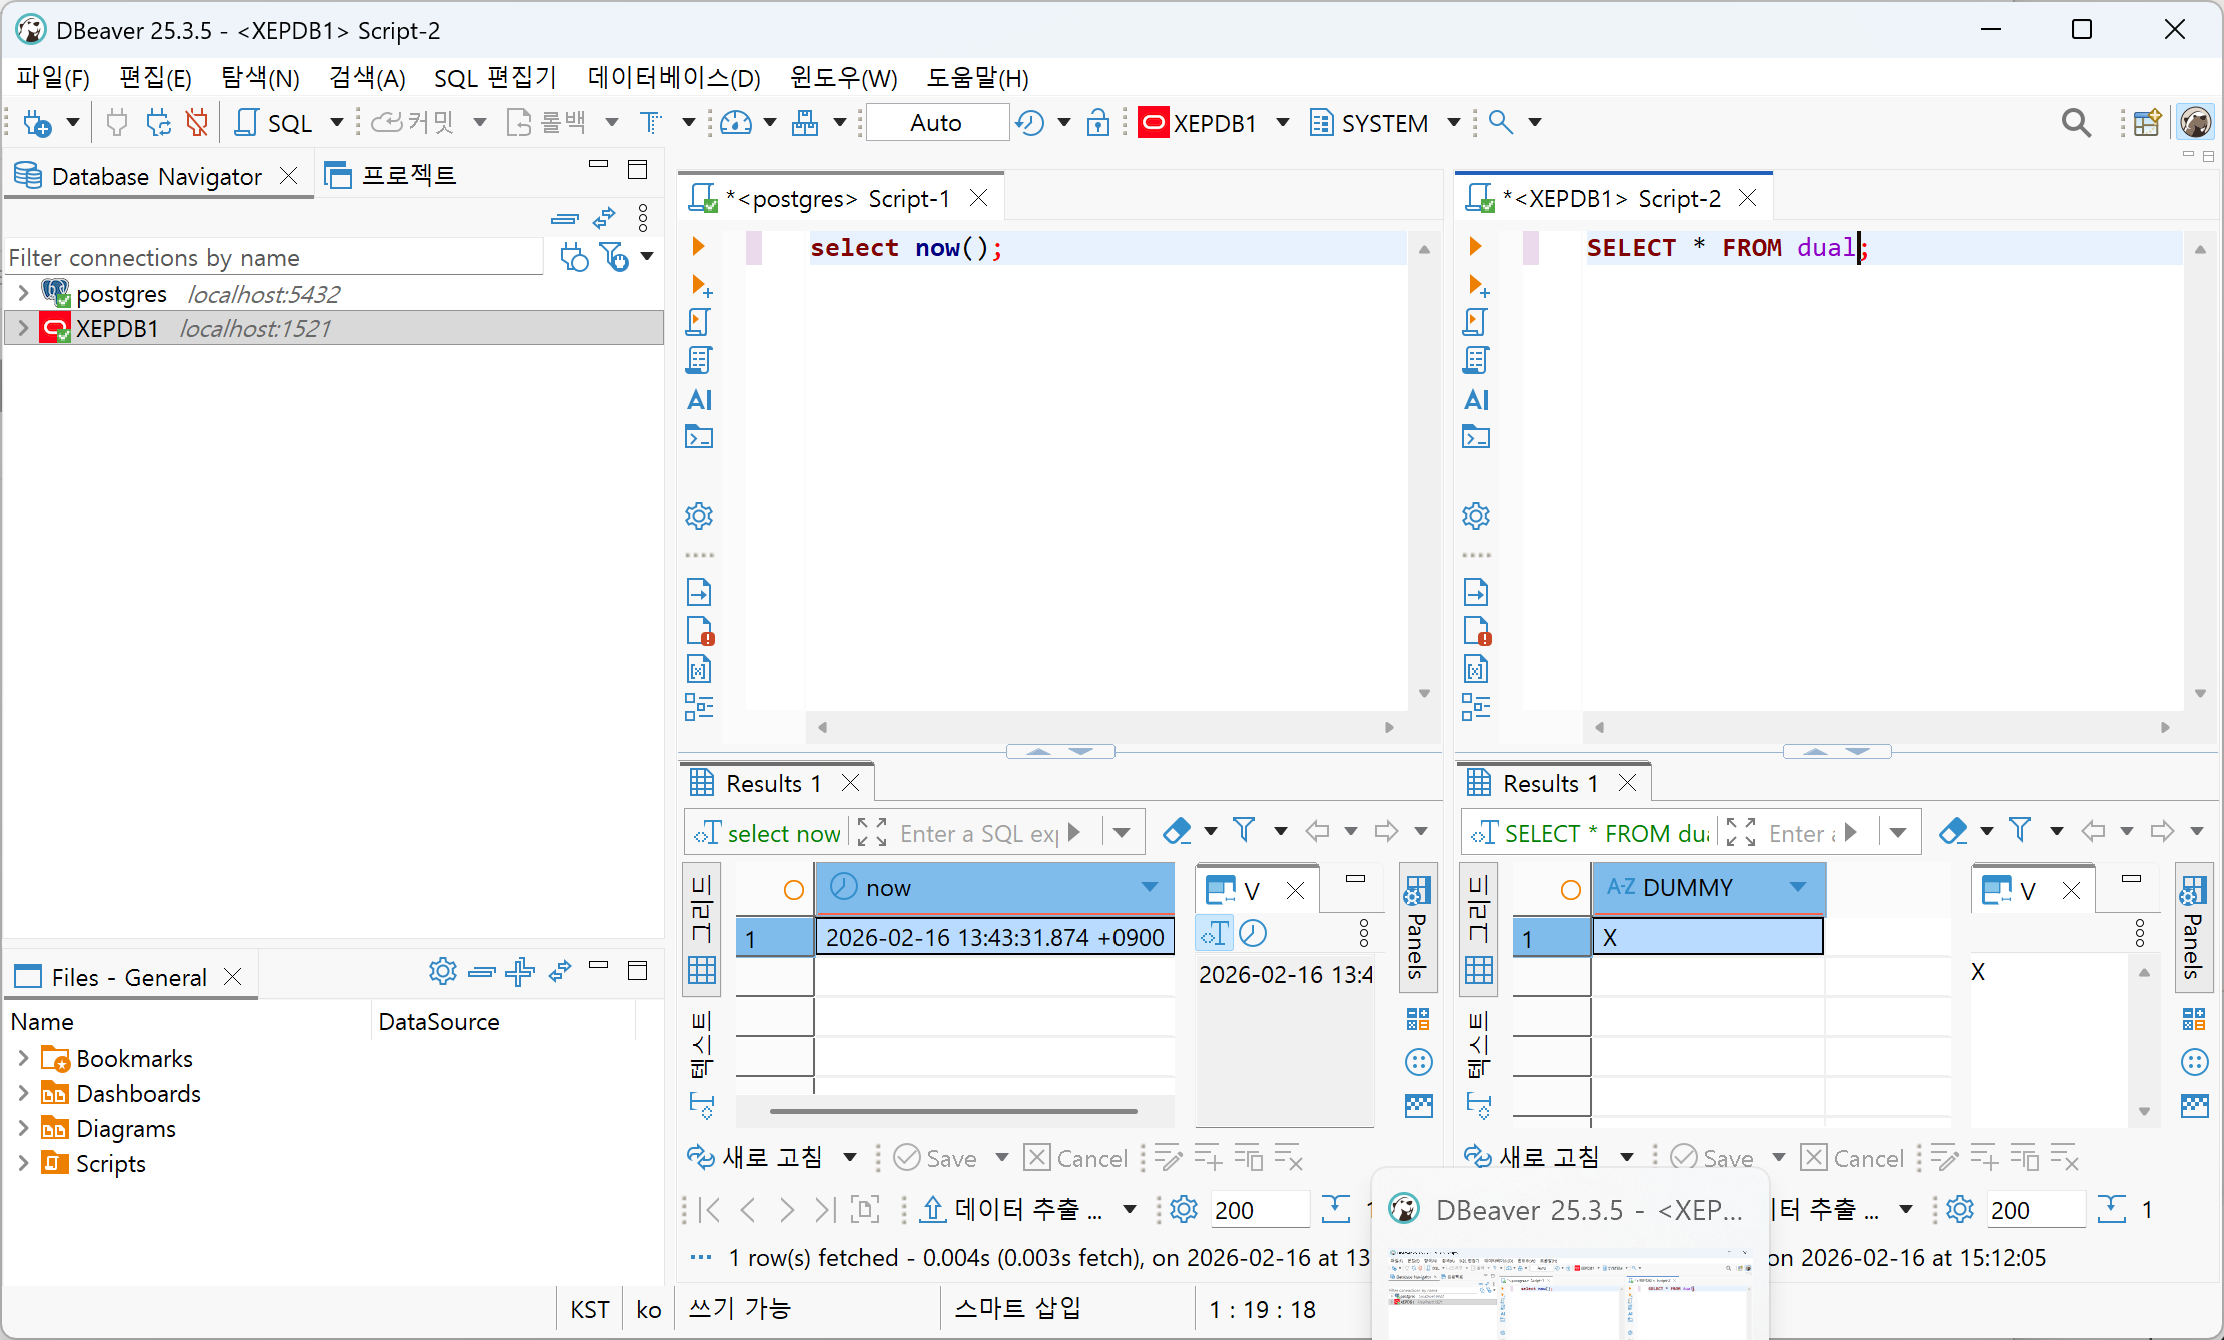This screenshot has width=2224, height=1340.
Task: Open the AI assistant icon in Script-2
Action: [1476, 400]
